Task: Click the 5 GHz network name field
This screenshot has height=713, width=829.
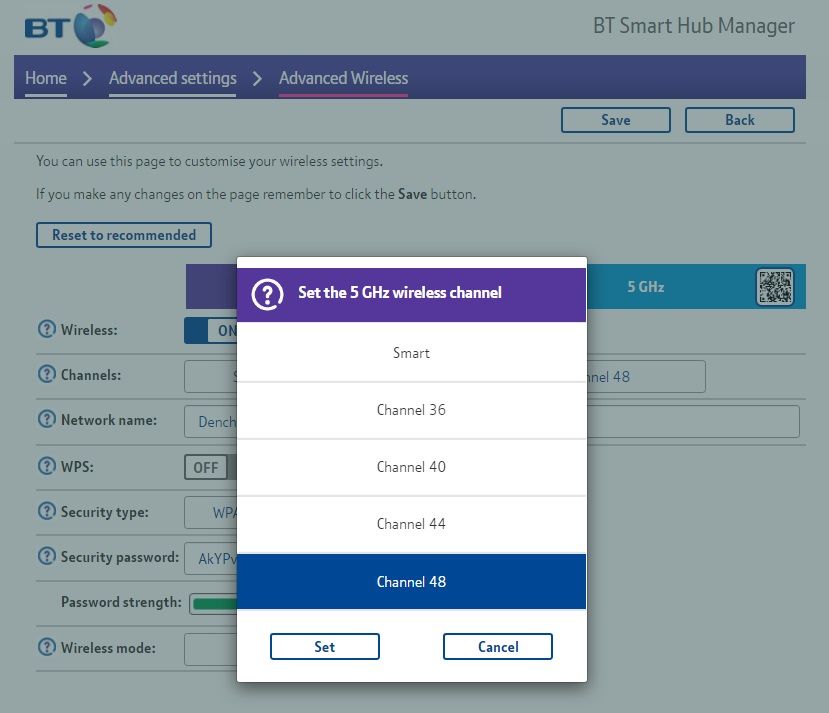Action: coord(693,421)
